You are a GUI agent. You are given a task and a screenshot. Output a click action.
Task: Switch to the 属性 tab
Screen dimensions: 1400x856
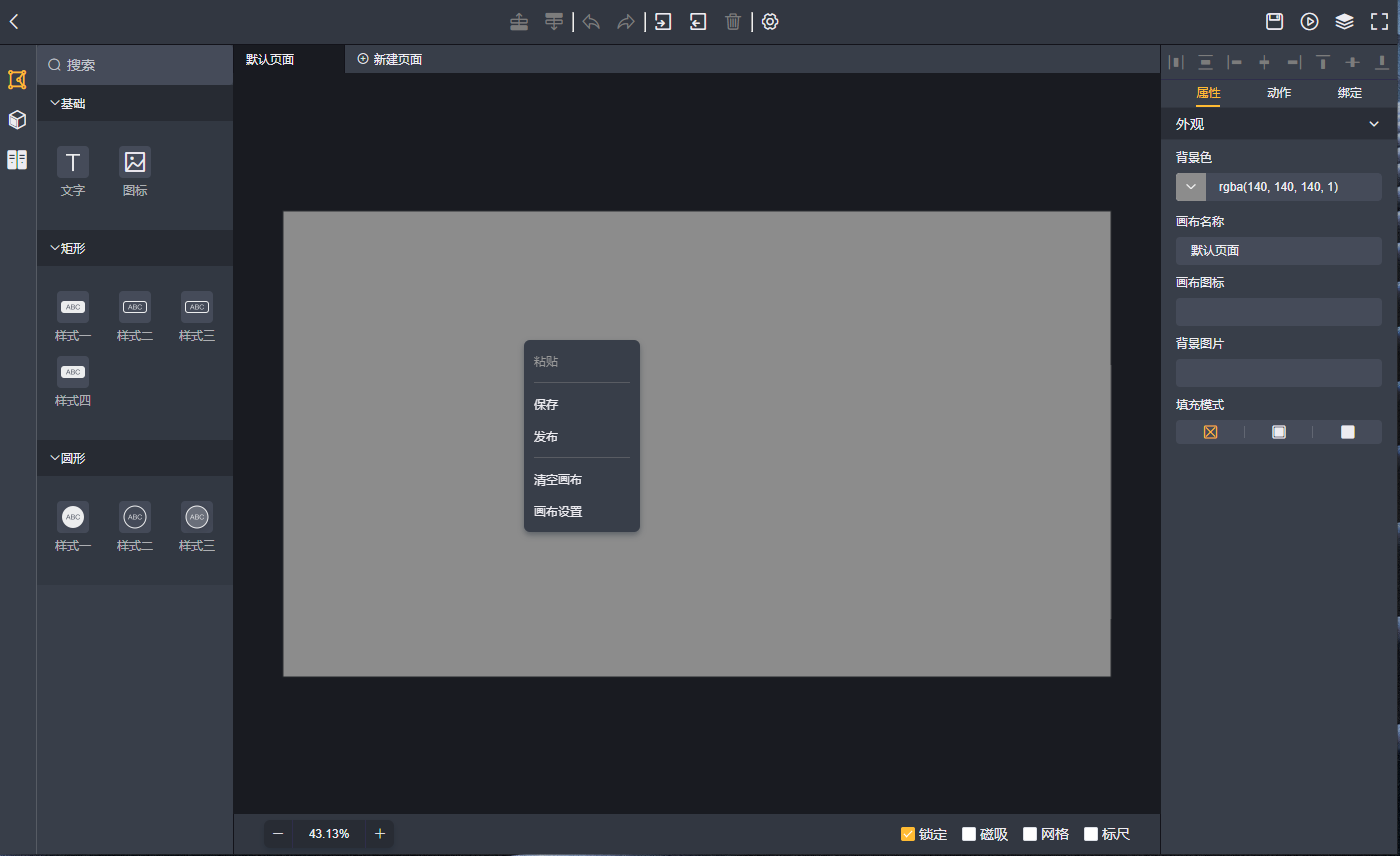tap(1208, 92)
